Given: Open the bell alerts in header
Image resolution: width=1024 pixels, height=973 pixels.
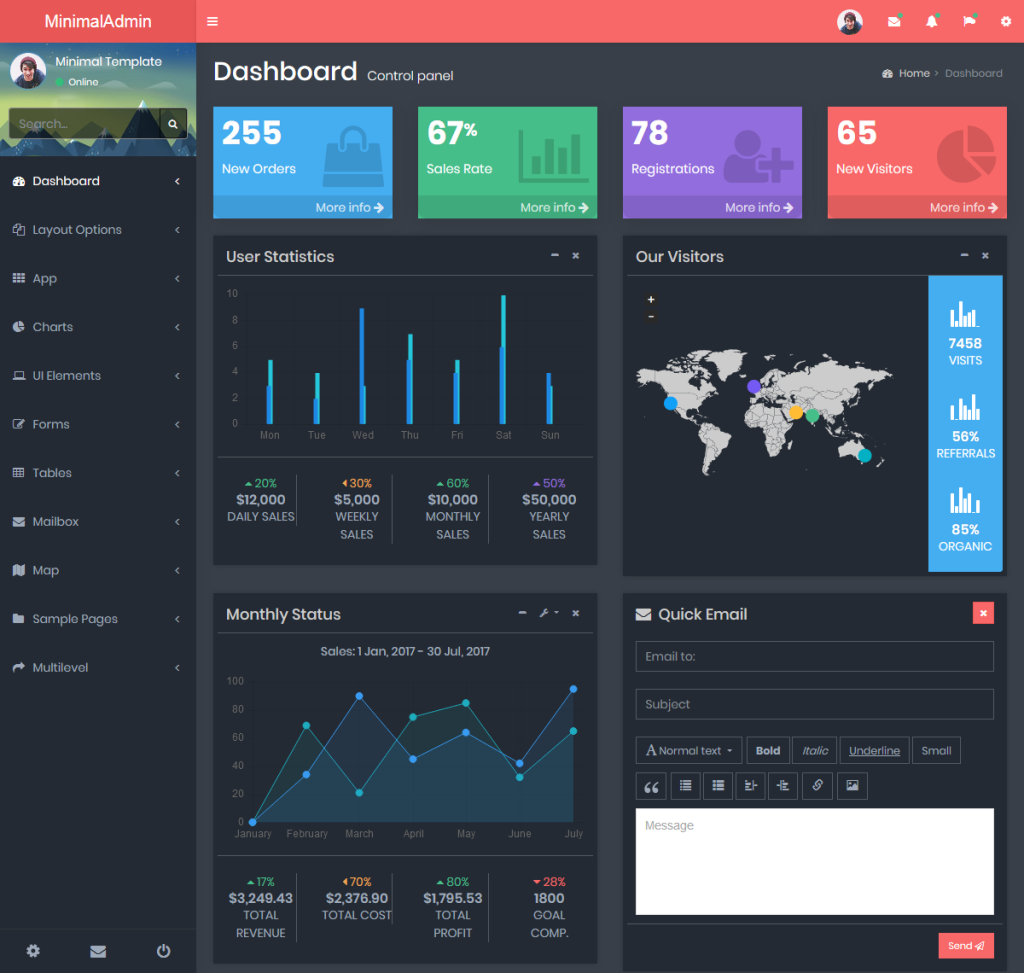Looking at the screenshot, I should [932, 22].
